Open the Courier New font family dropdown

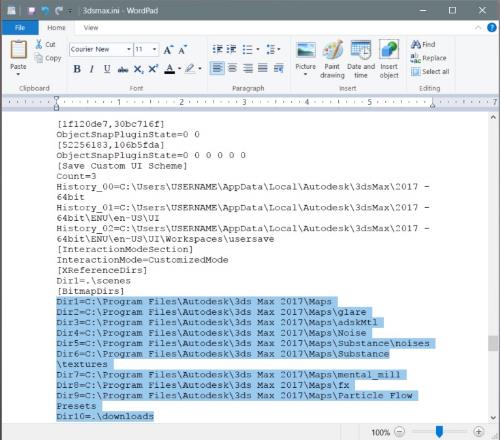pos(129,49)
